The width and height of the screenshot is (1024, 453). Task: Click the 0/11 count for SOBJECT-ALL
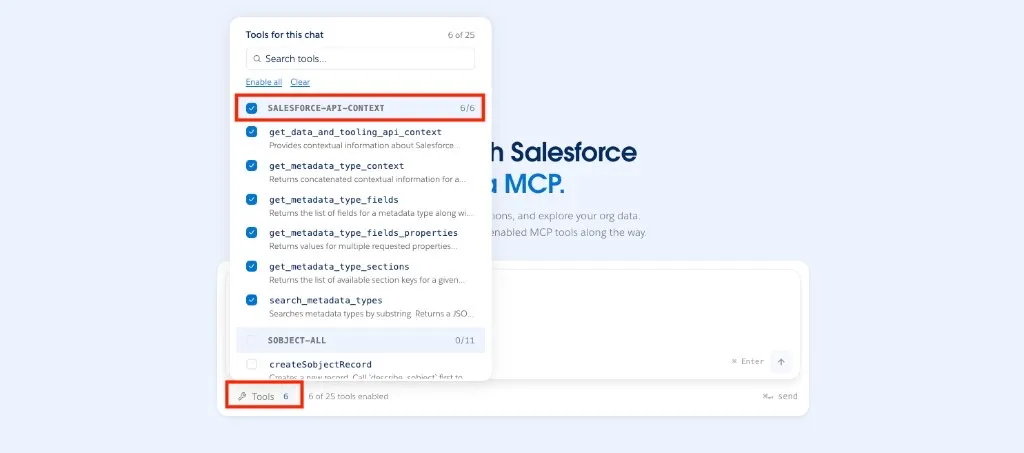(x=465, y=340)
